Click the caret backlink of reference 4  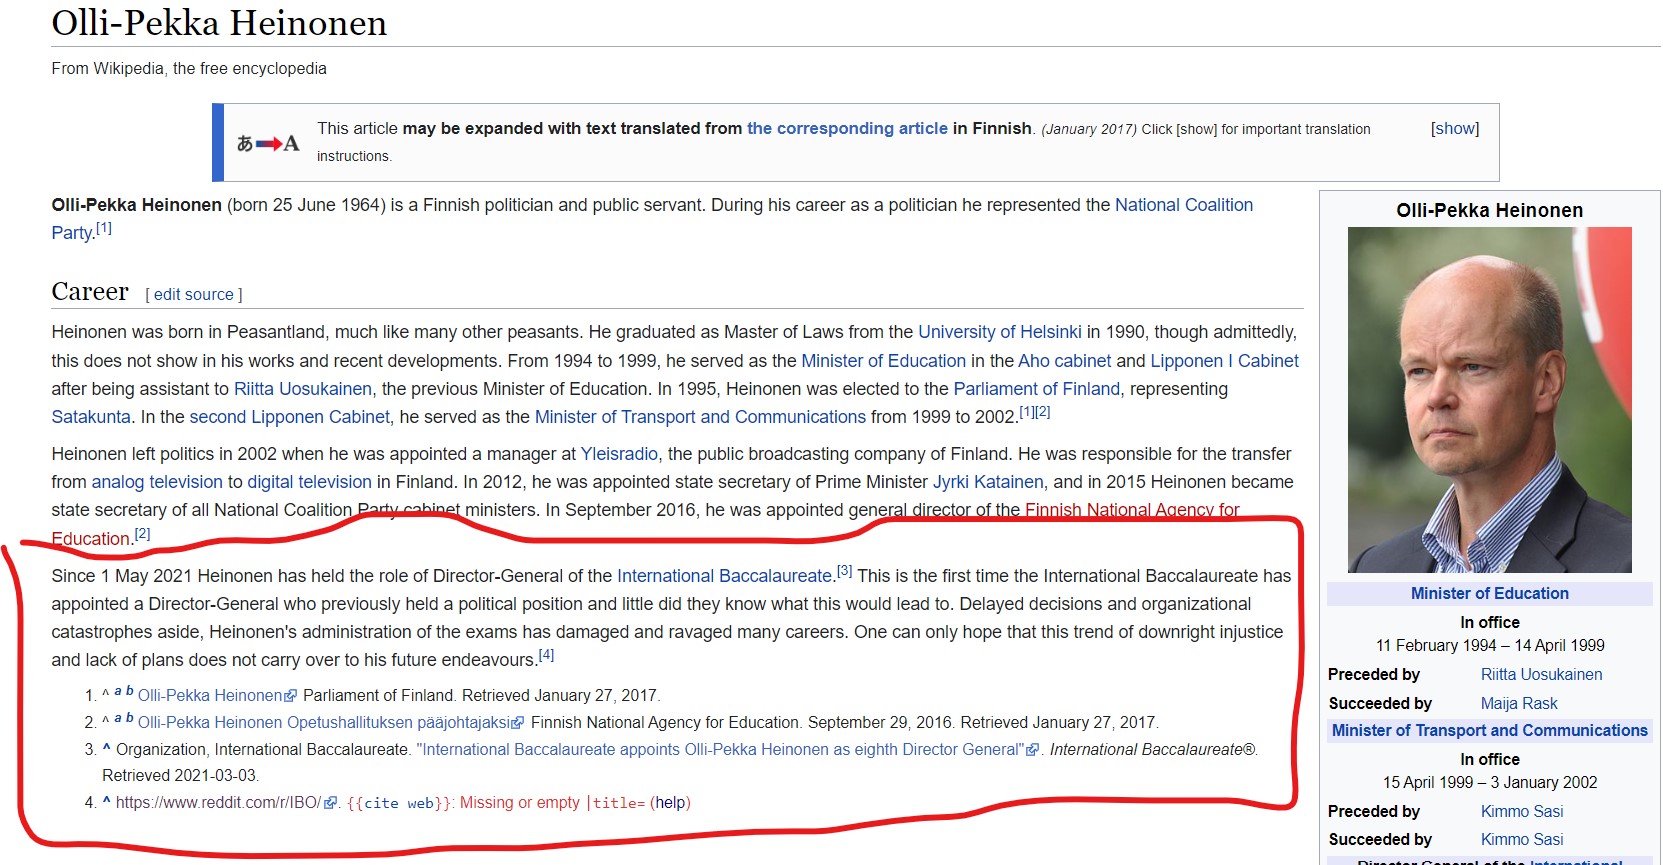[106, 801]
